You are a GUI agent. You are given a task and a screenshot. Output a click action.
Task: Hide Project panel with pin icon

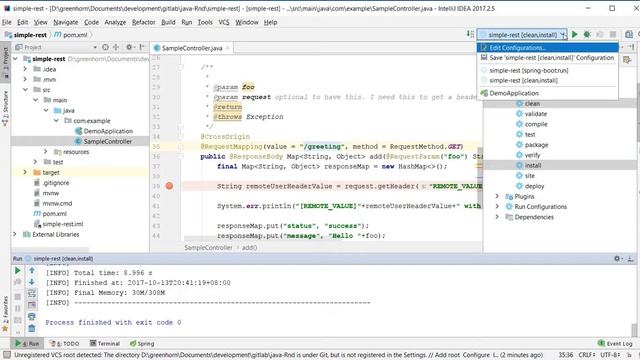pyautogui.click(x=142, y=47)
